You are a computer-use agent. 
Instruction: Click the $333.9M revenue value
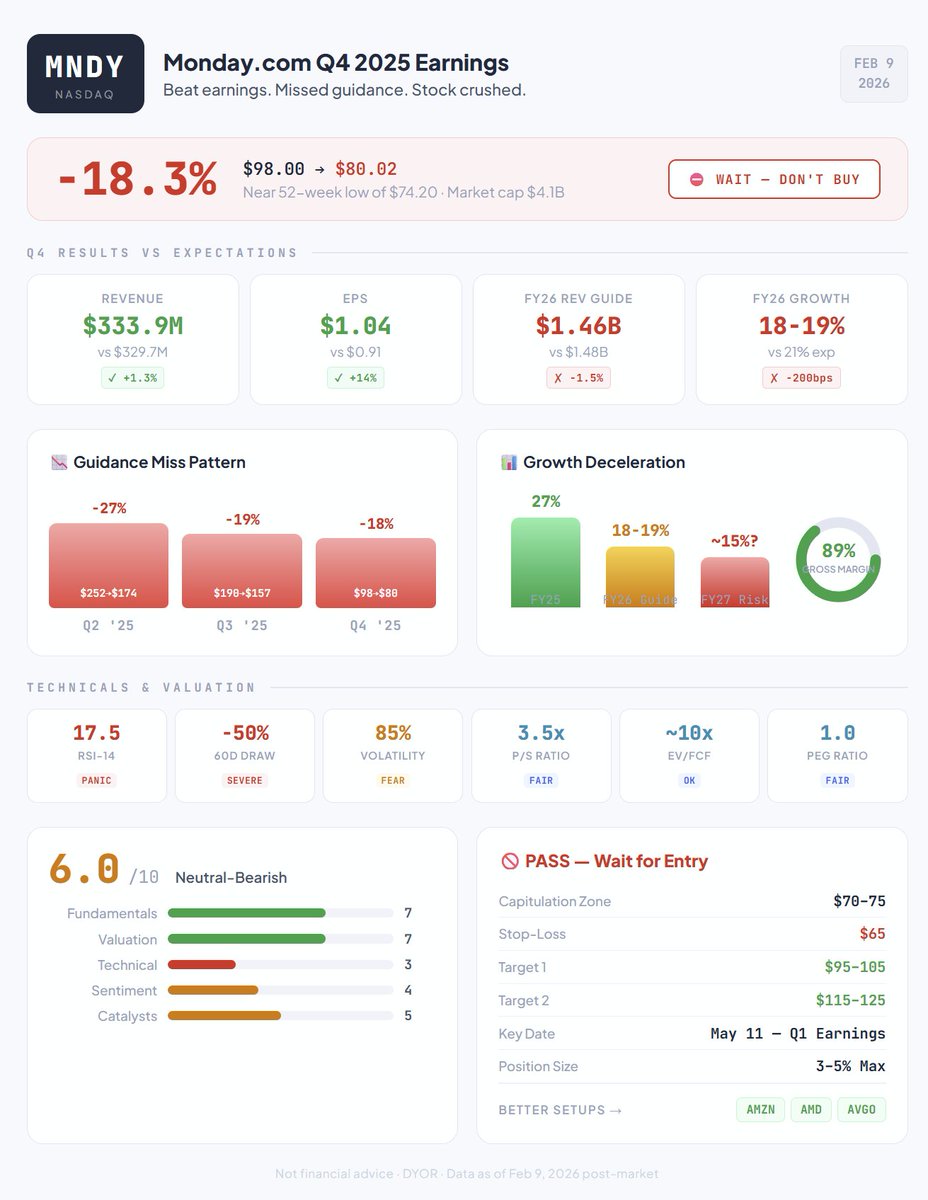coord(133,326)
